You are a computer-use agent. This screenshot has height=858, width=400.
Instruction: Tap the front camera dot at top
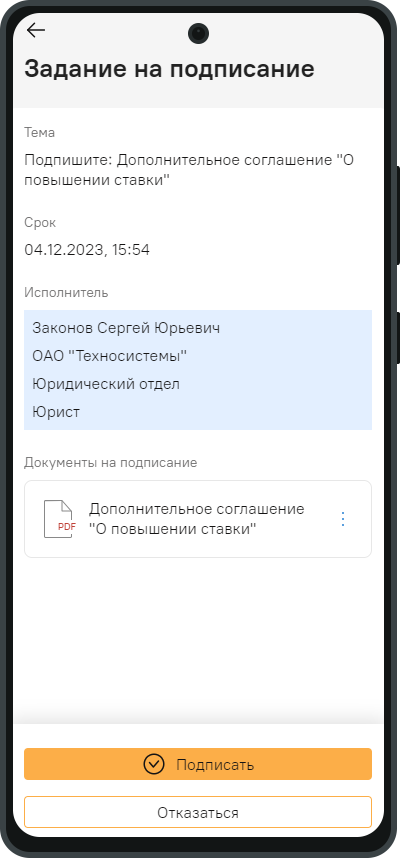(x=198, y=33)
